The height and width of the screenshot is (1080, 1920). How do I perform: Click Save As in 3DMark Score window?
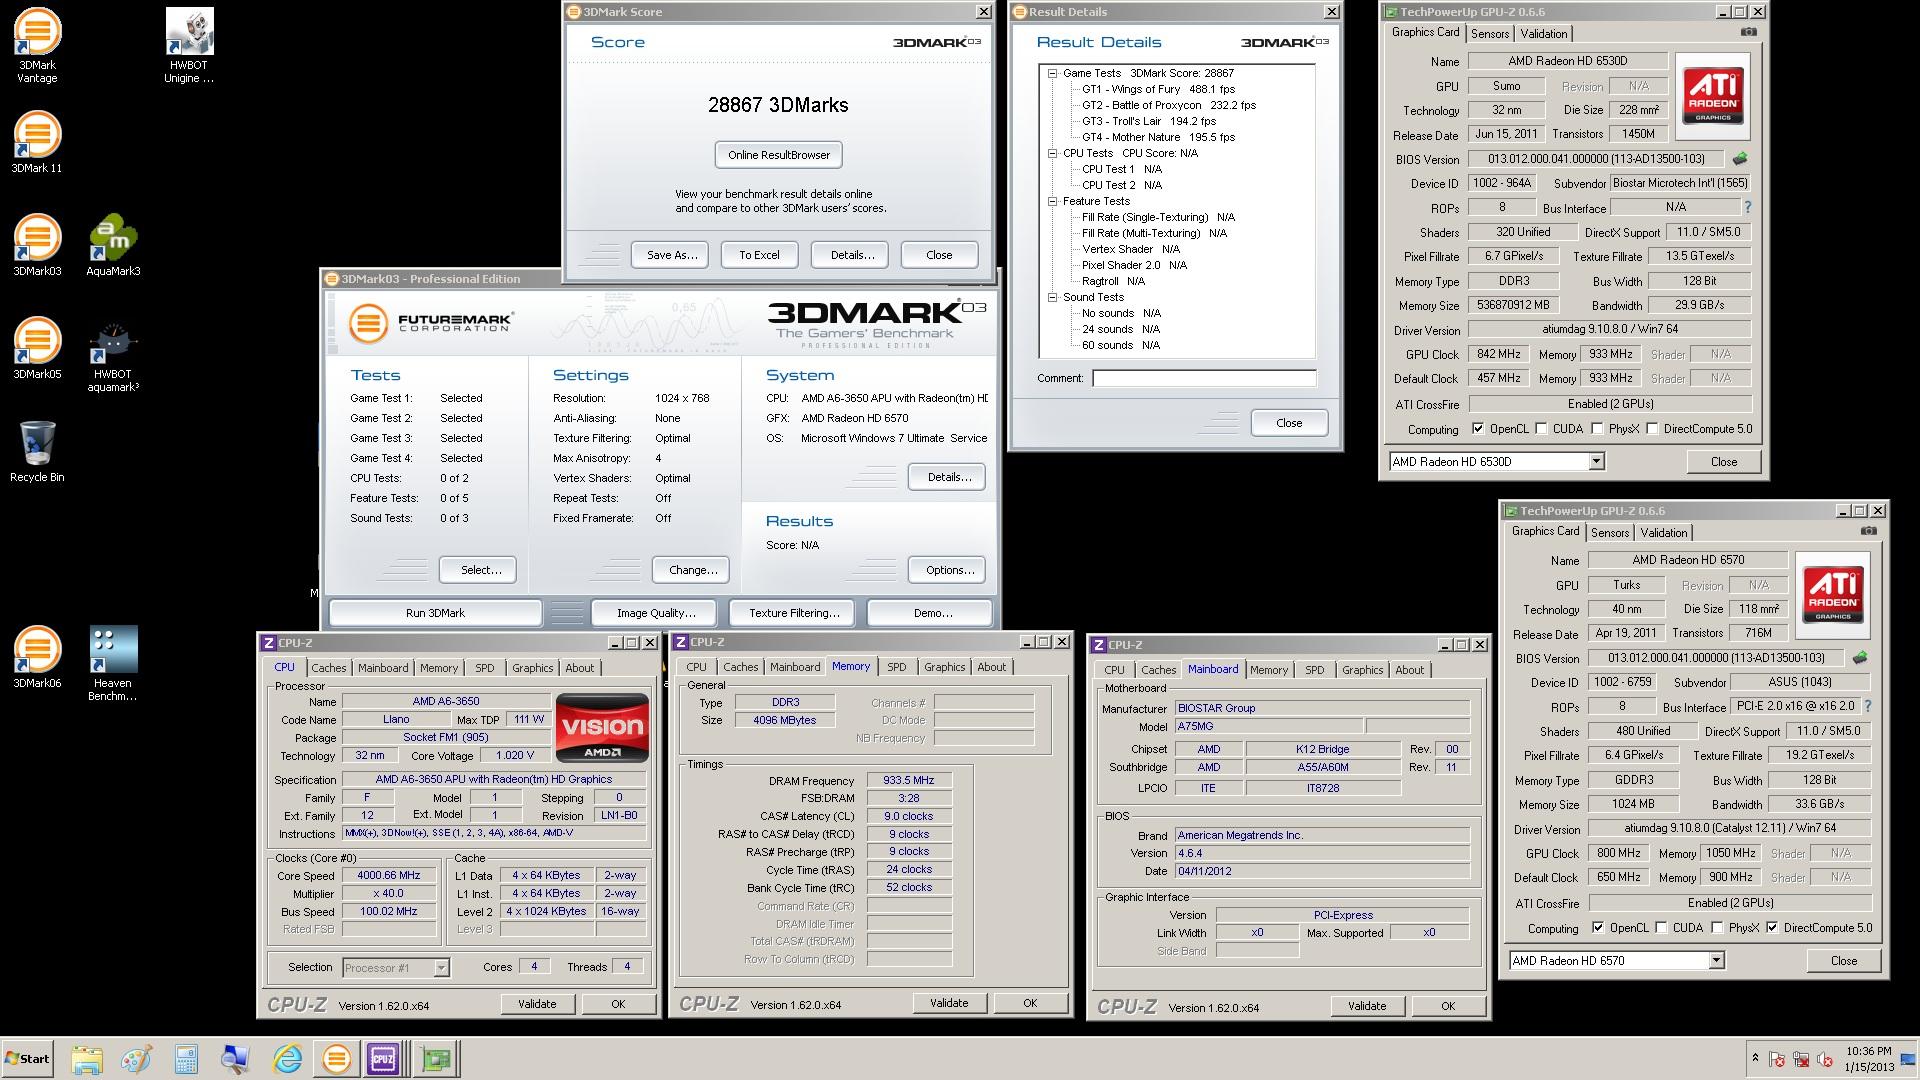[671, 255]
